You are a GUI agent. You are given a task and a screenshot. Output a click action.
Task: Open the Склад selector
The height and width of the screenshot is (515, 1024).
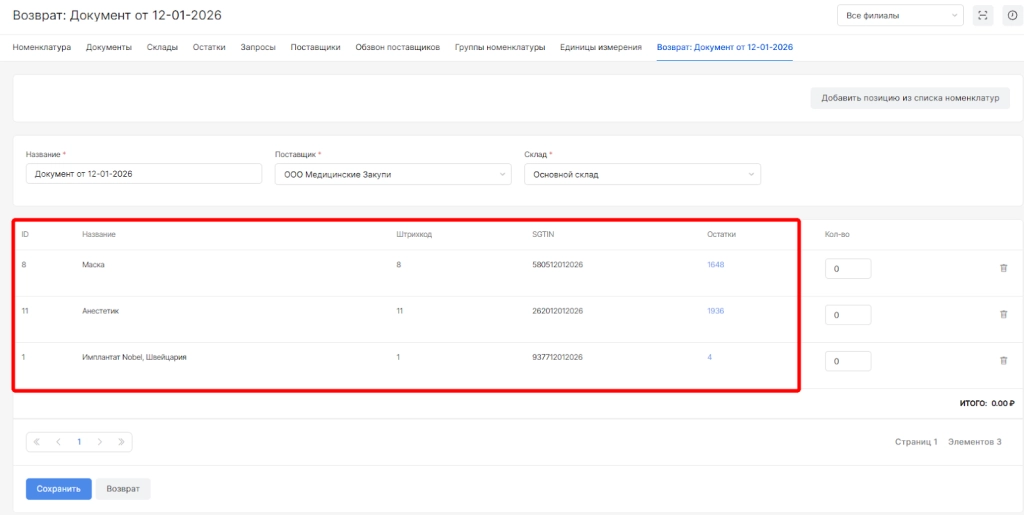(x=642, y=174)
